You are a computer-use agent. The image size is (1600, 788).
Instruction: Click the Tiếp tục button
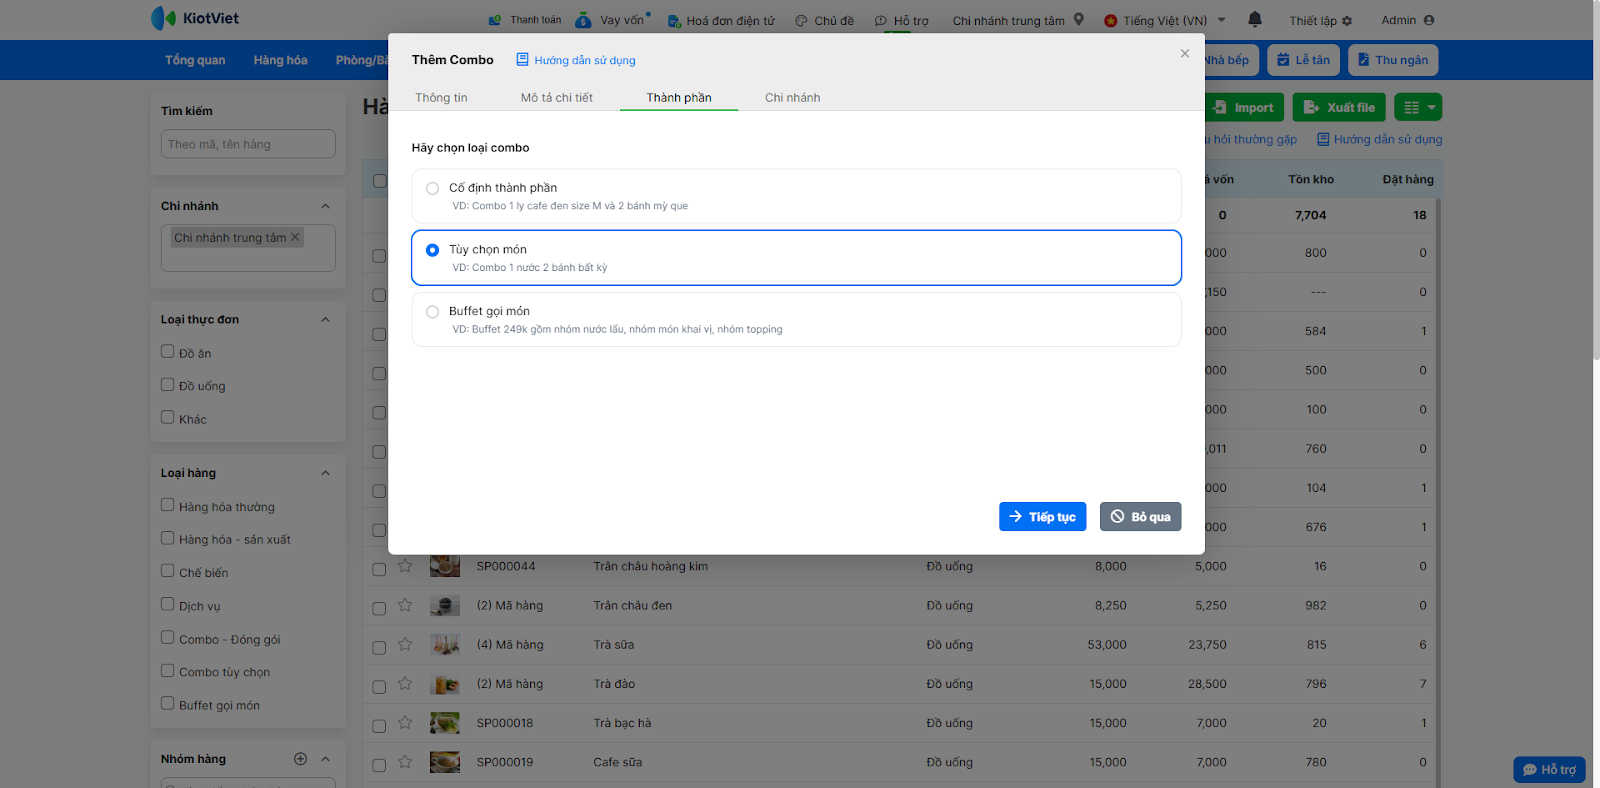point(1042,516)
